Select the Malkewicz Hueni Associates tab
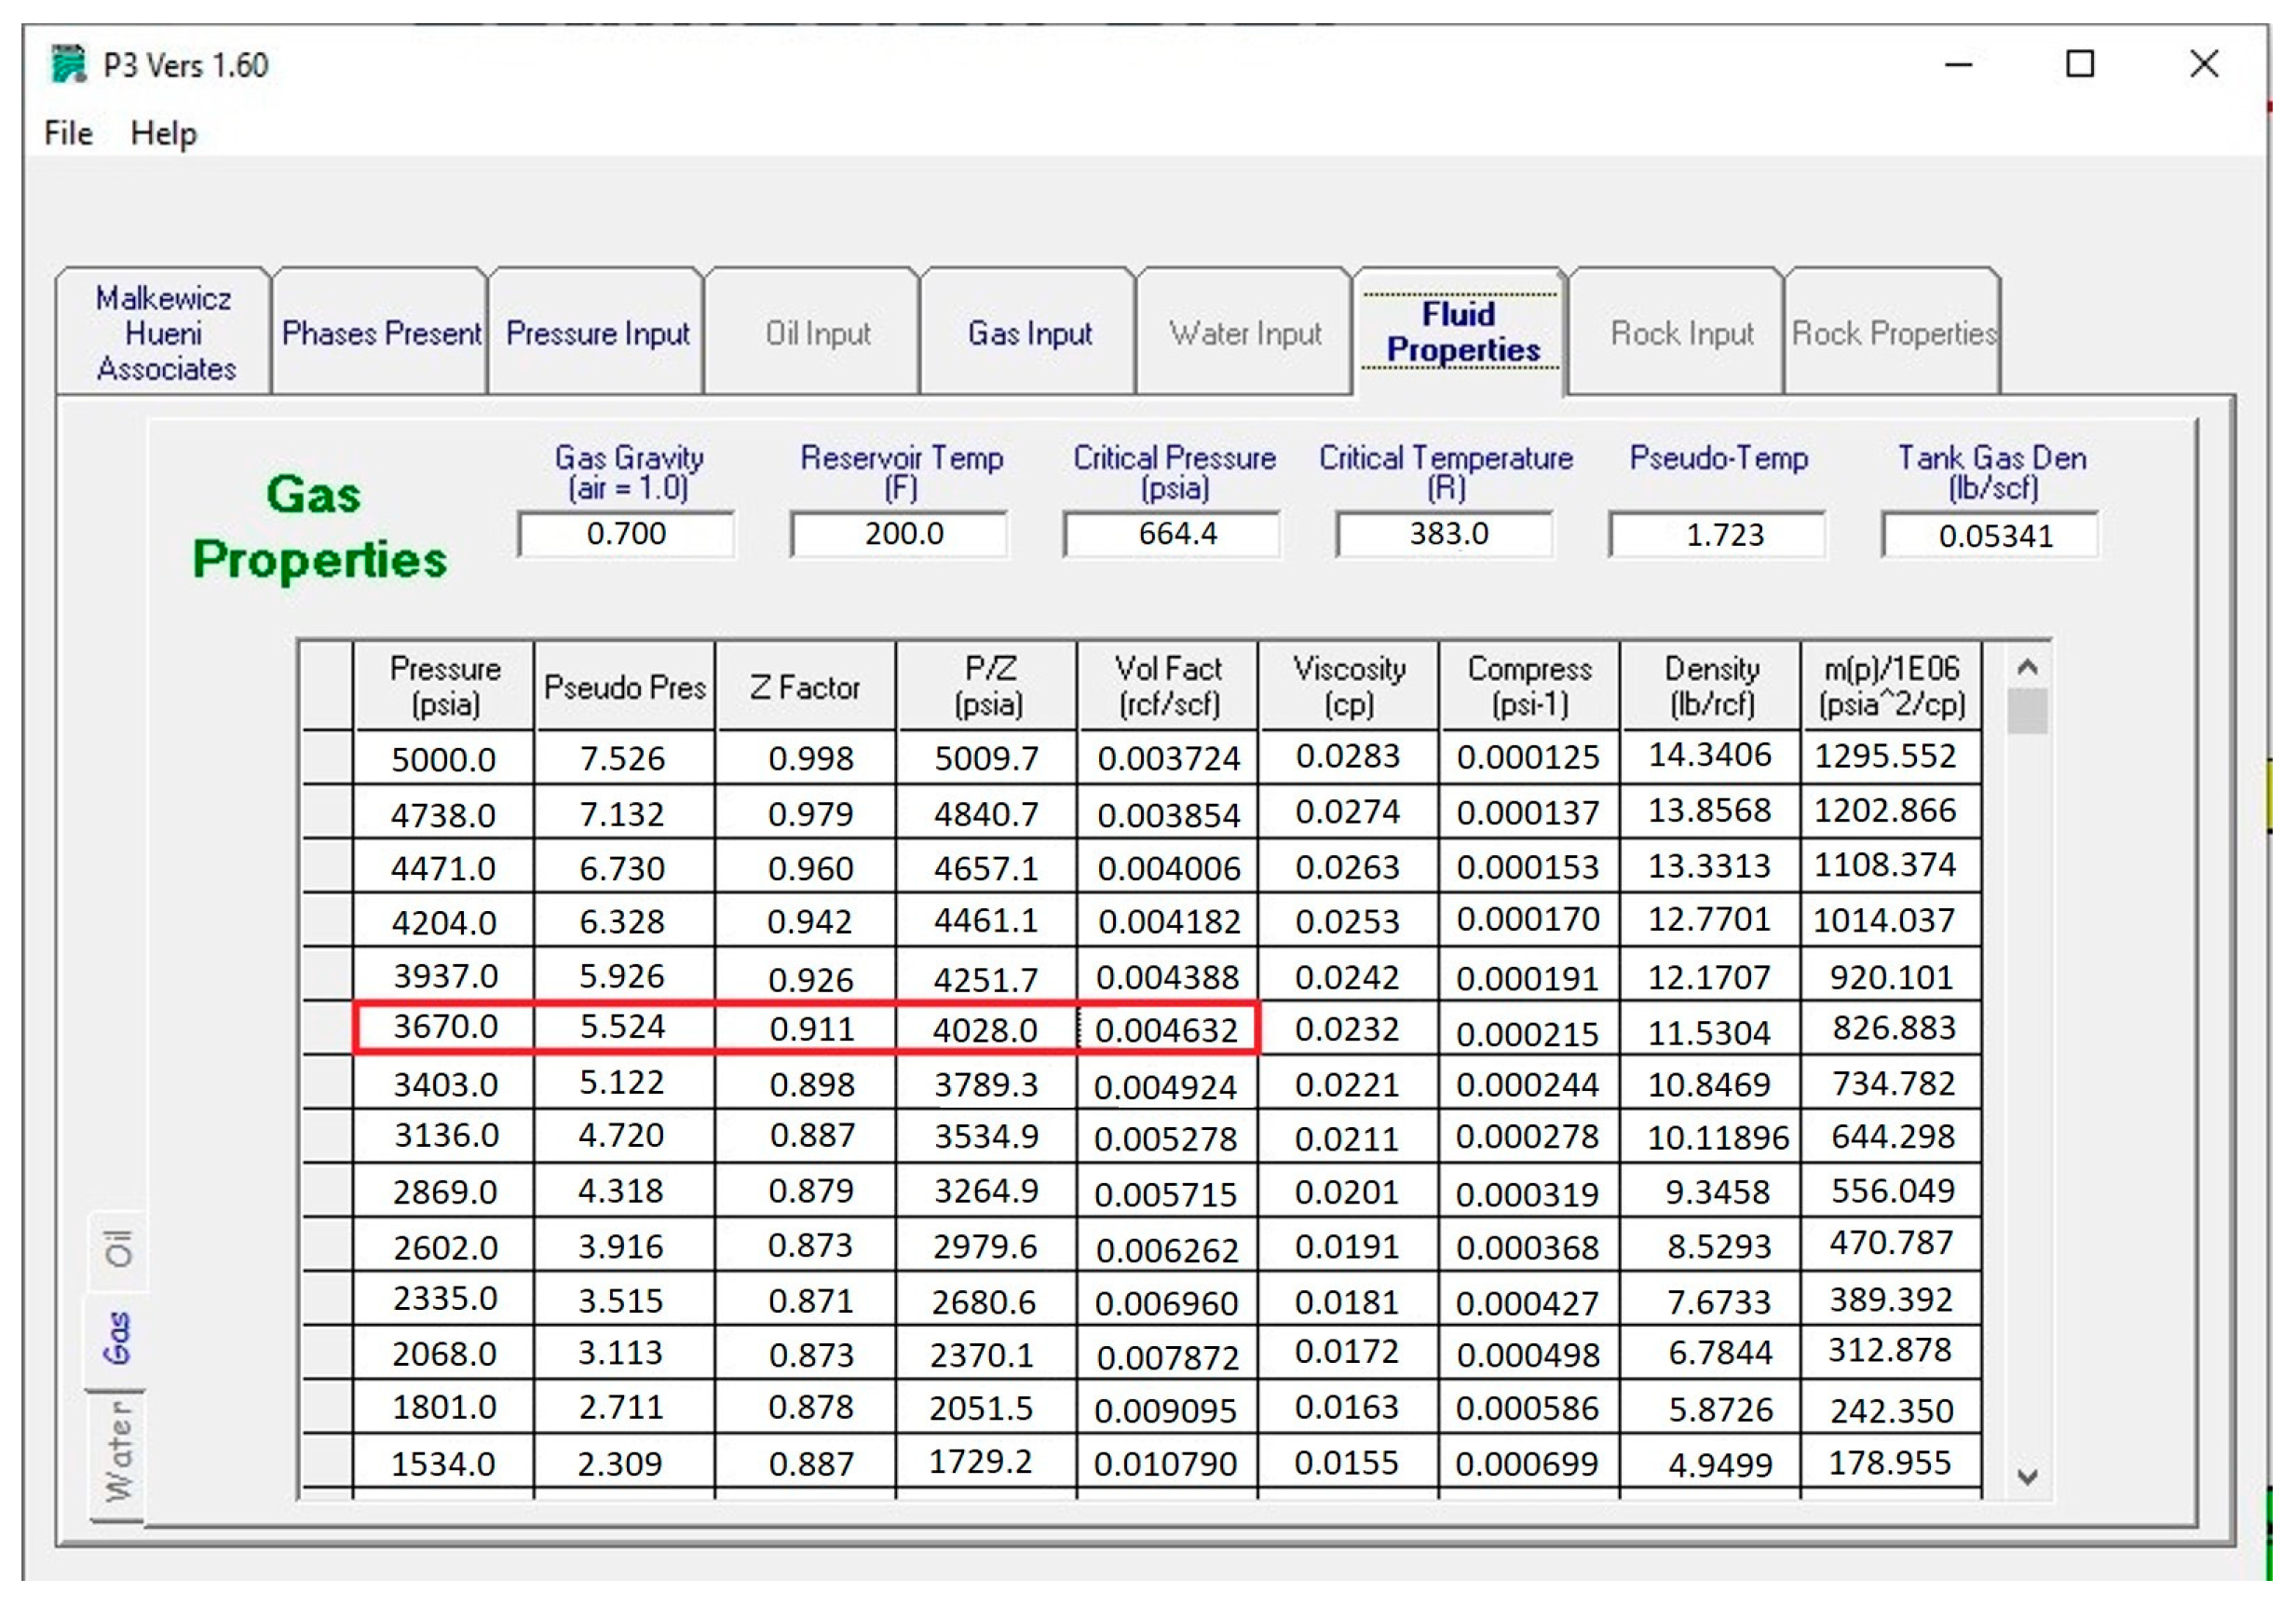The image size is (2296, 1607). tap(165, 333)
